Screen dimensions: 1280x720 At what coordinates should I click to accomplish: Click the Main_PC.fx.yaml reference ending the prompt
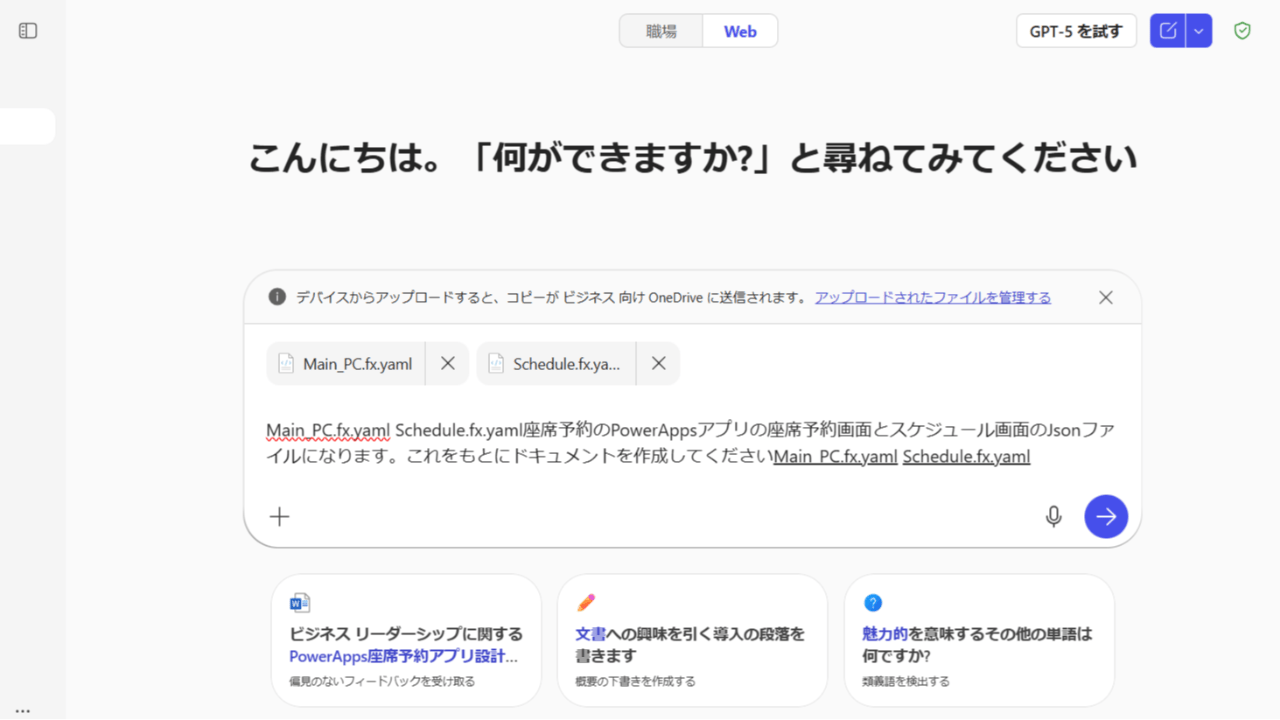pos(836,457)
